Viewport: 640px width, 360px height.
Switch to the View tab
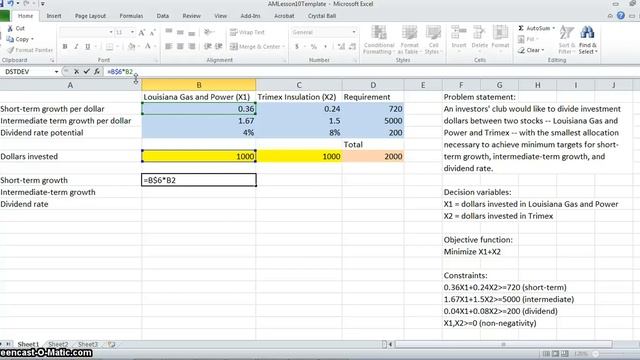[x=220, y=16]
